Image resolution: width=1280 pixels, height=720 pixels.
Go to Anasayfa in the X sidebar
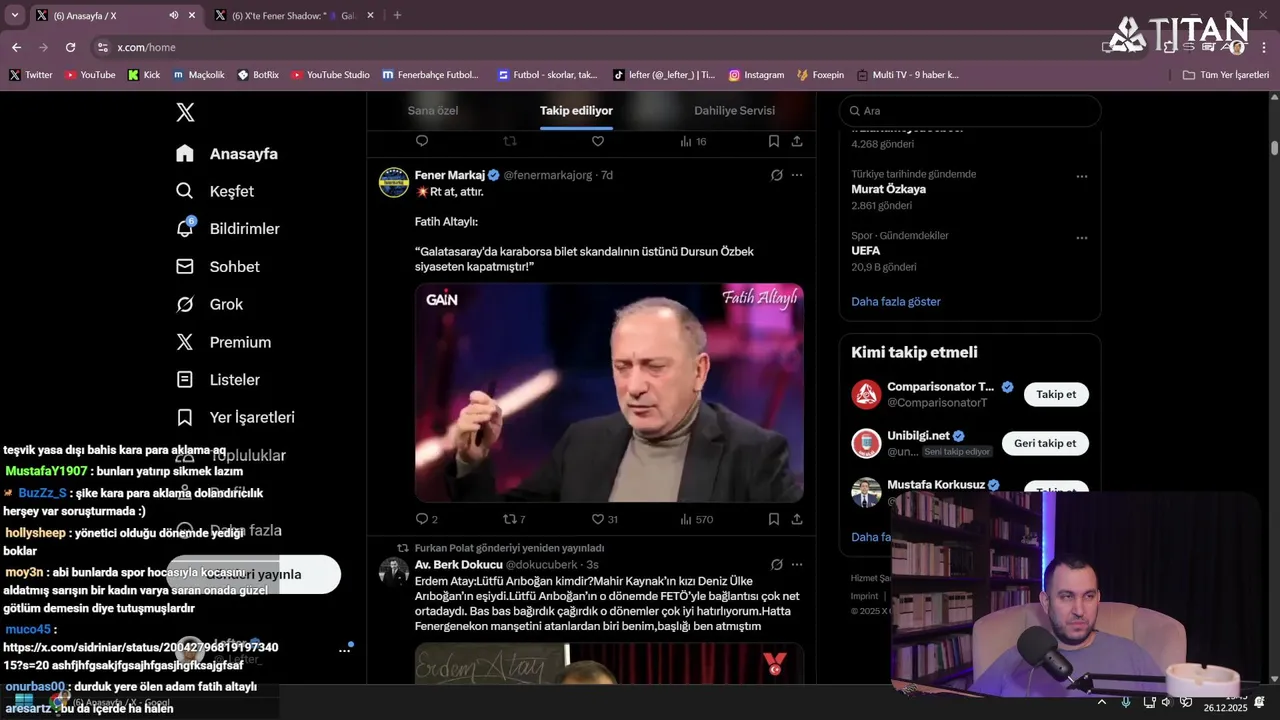(227, 154)
